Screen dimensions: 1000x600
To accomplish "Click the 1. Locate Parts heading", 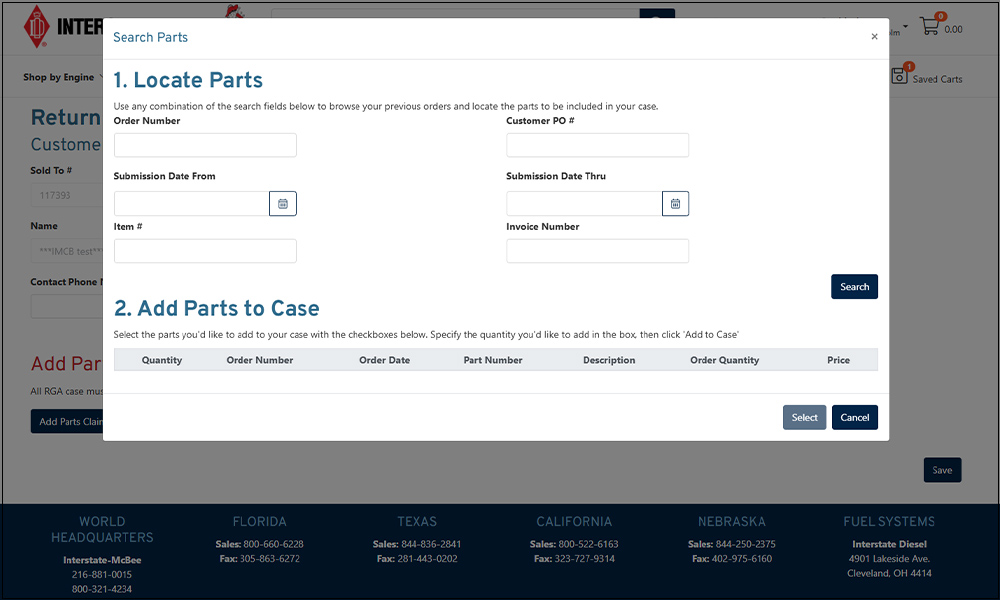I will tap(188, 80).
